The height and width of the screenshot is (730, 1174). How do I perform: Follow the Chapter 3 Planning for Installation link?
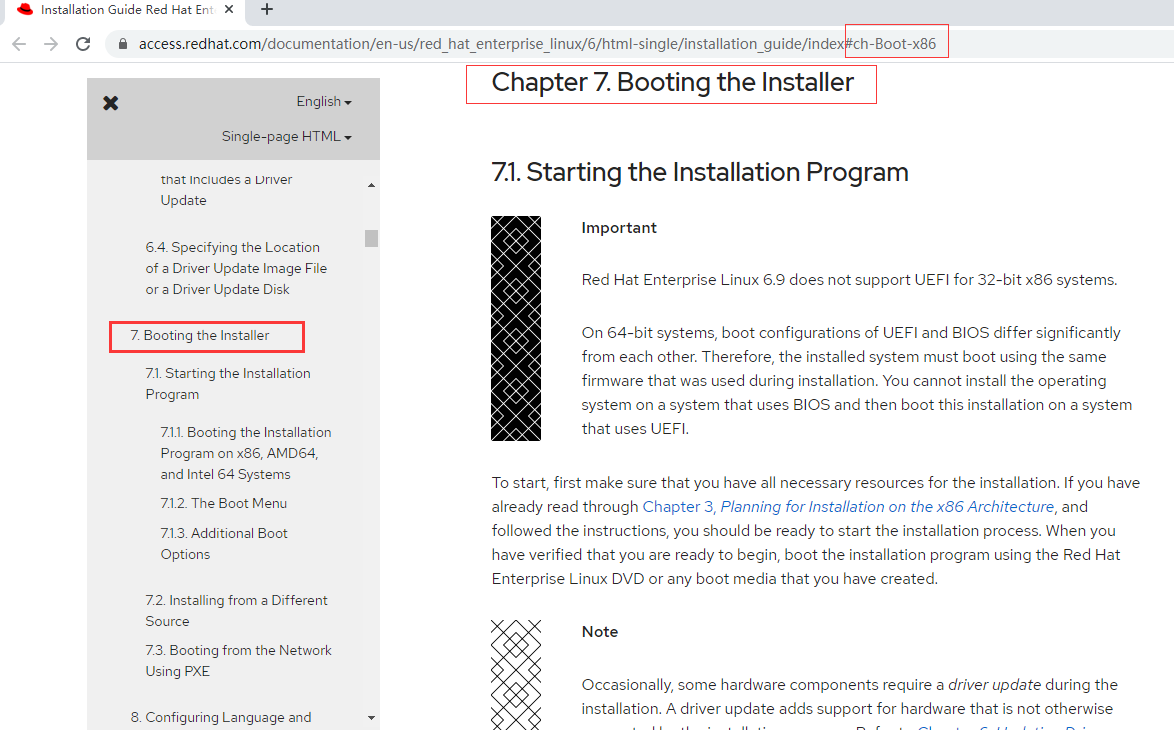[848, 507]
